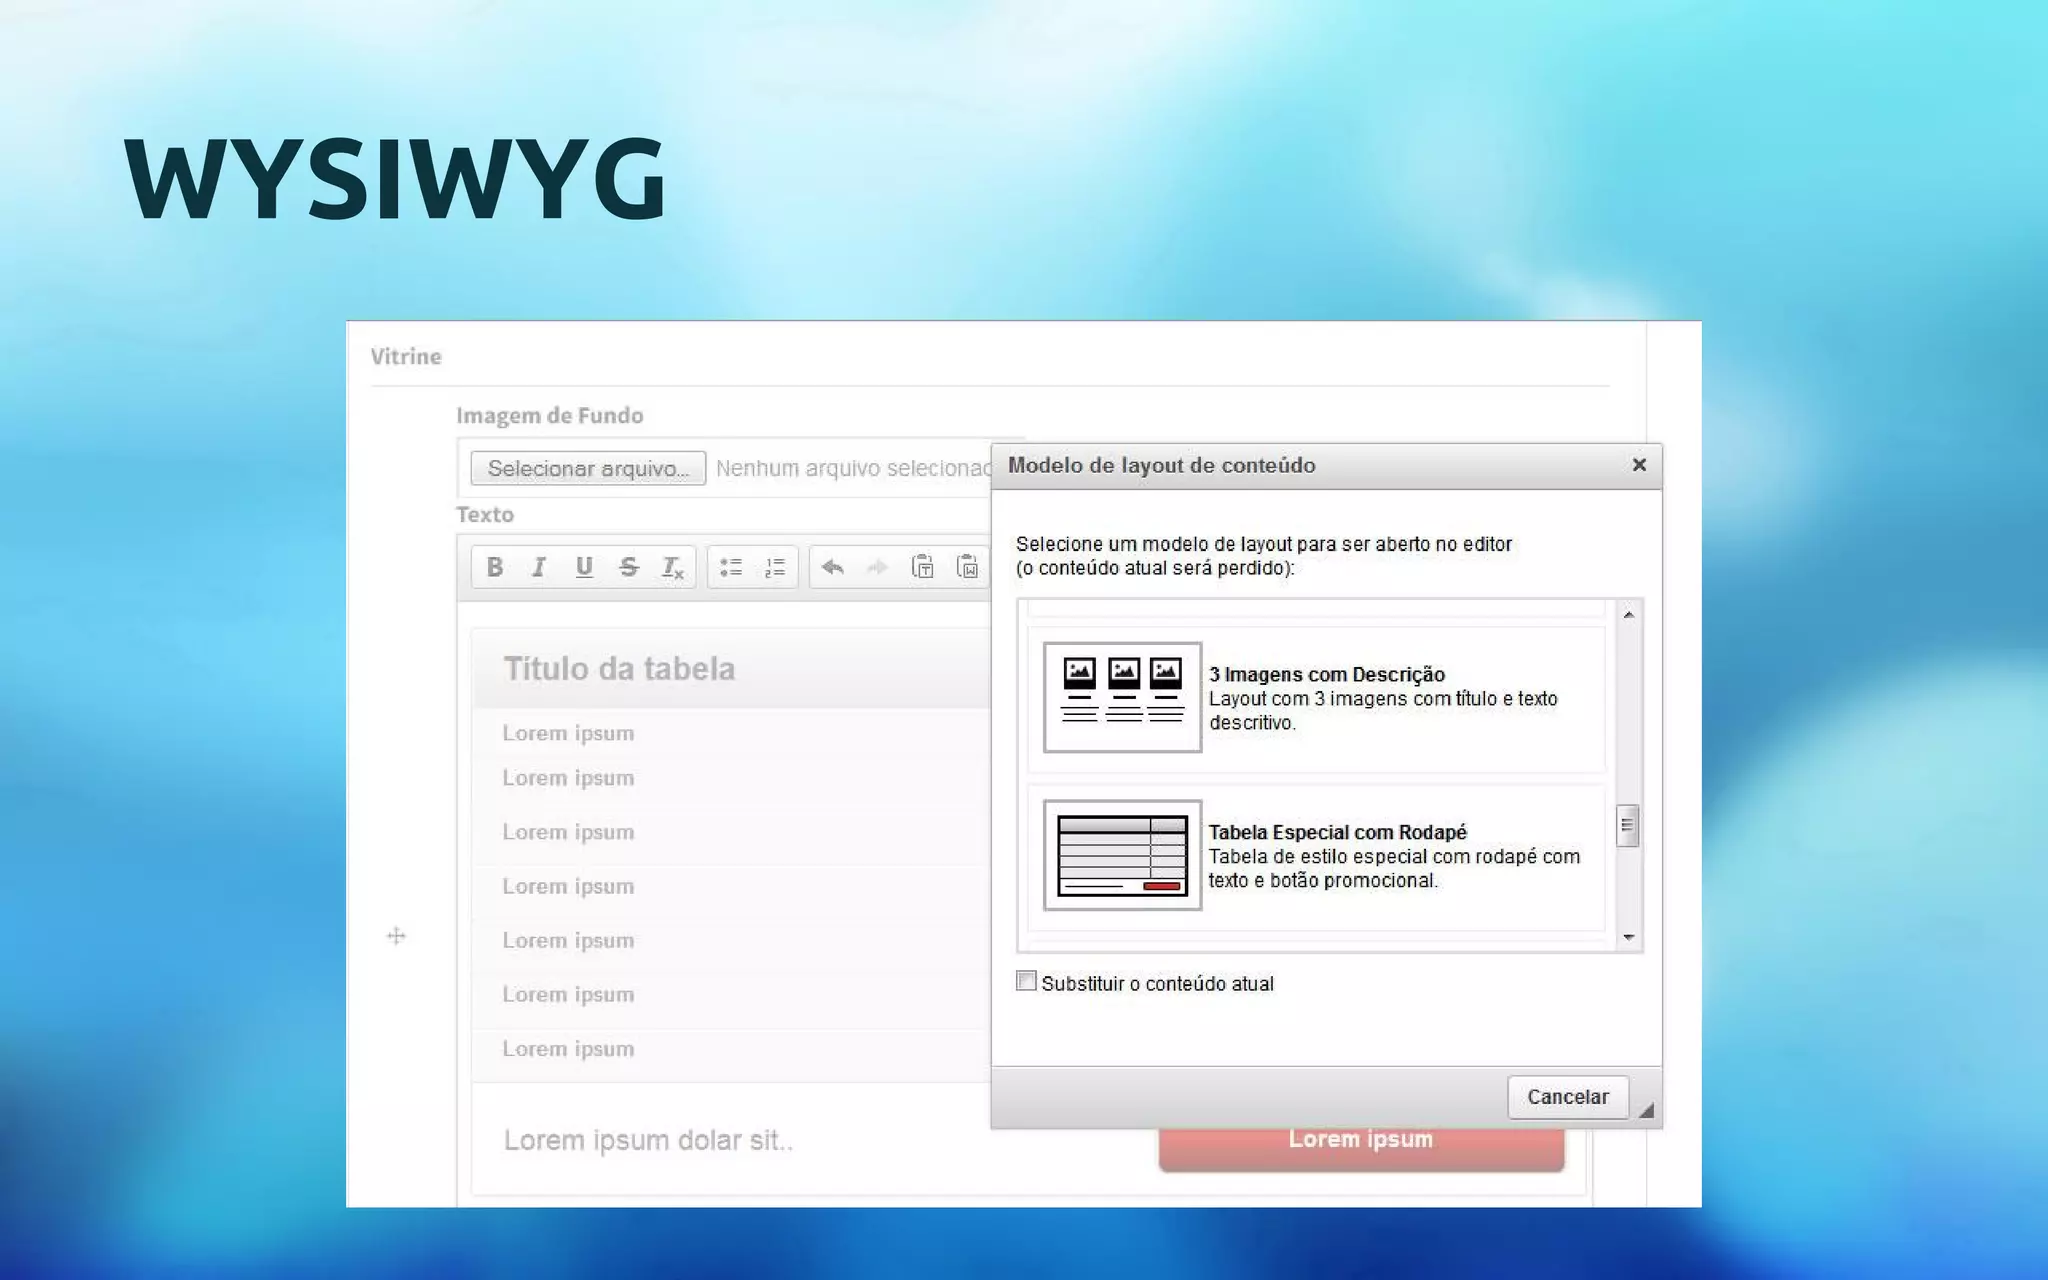
Task: Close the Modelo de layout dialog
Action: [1639, 465]
